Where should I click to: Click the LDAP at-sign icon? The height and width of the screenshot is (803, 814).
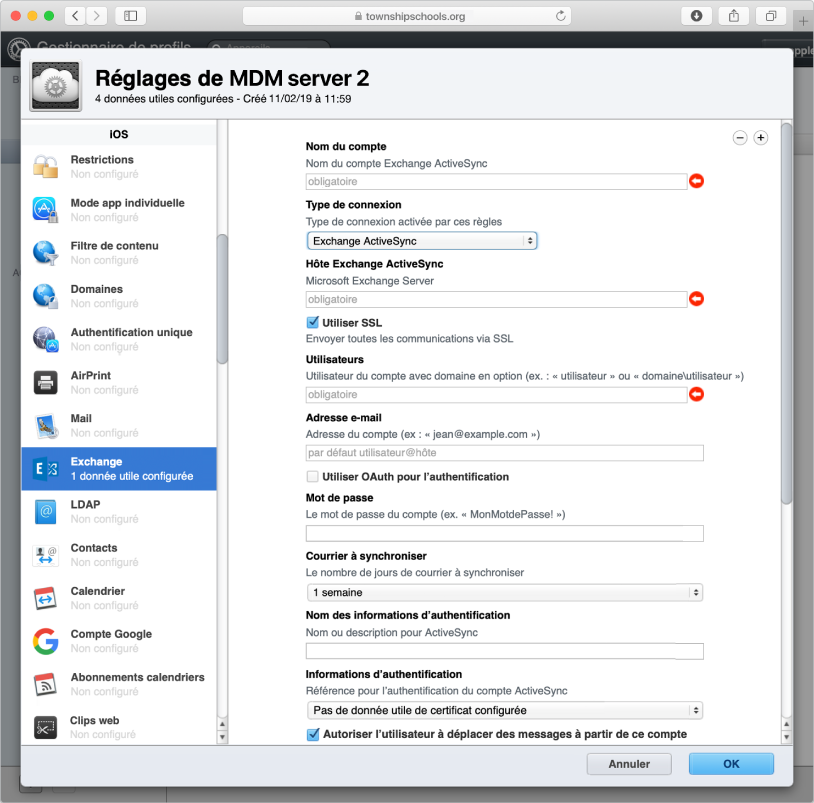[x=46, y=512]
